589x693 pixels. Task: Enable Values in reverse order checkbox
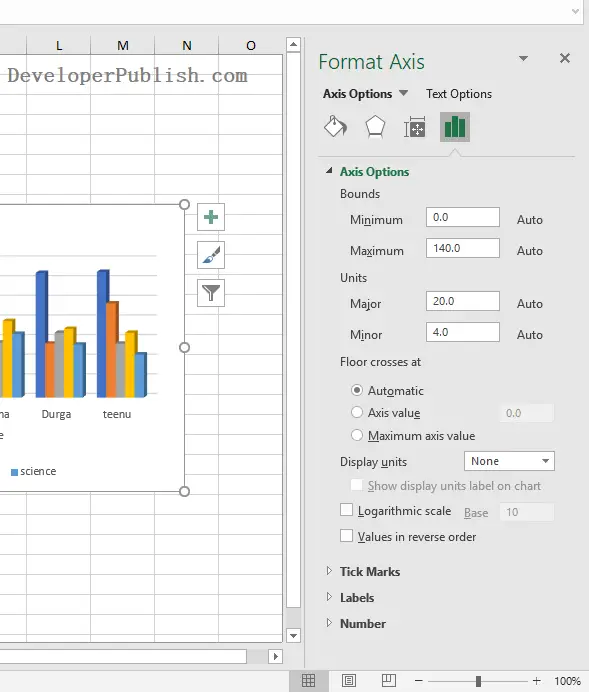(346, 536)
